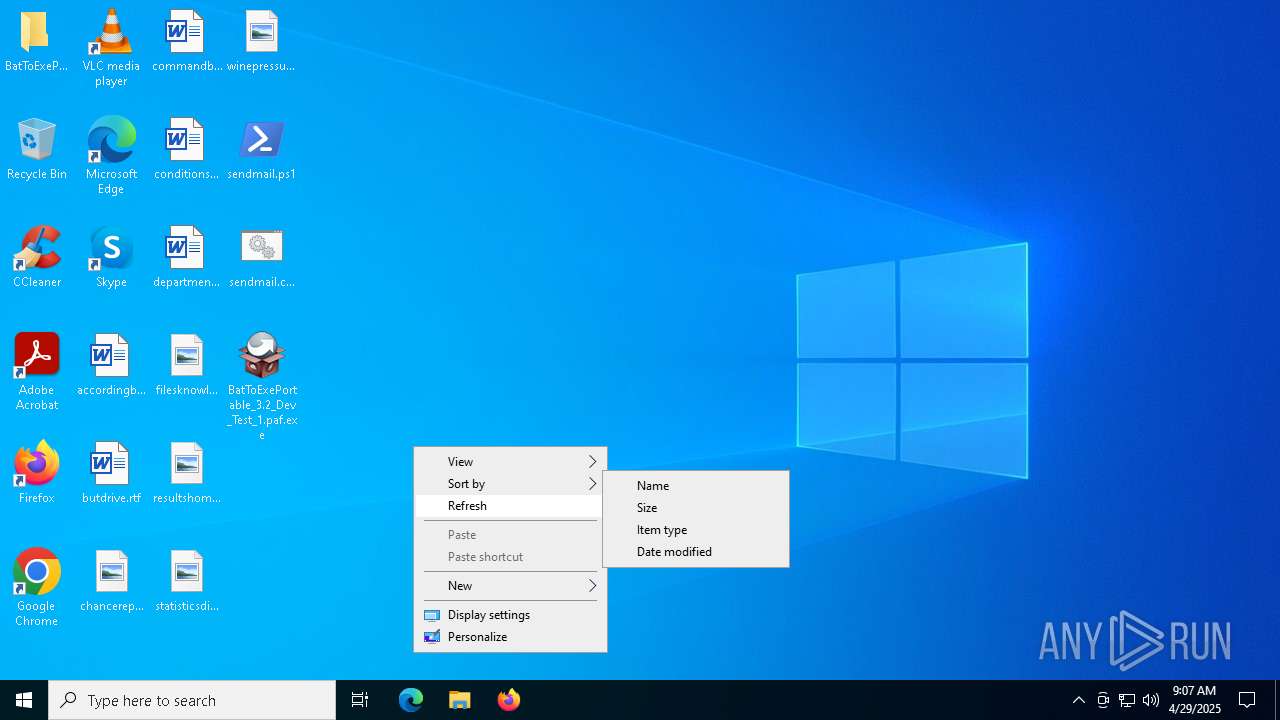Select the Microsoft Edge desktop shortcut
1280x720 pixels.
point(111,140)
